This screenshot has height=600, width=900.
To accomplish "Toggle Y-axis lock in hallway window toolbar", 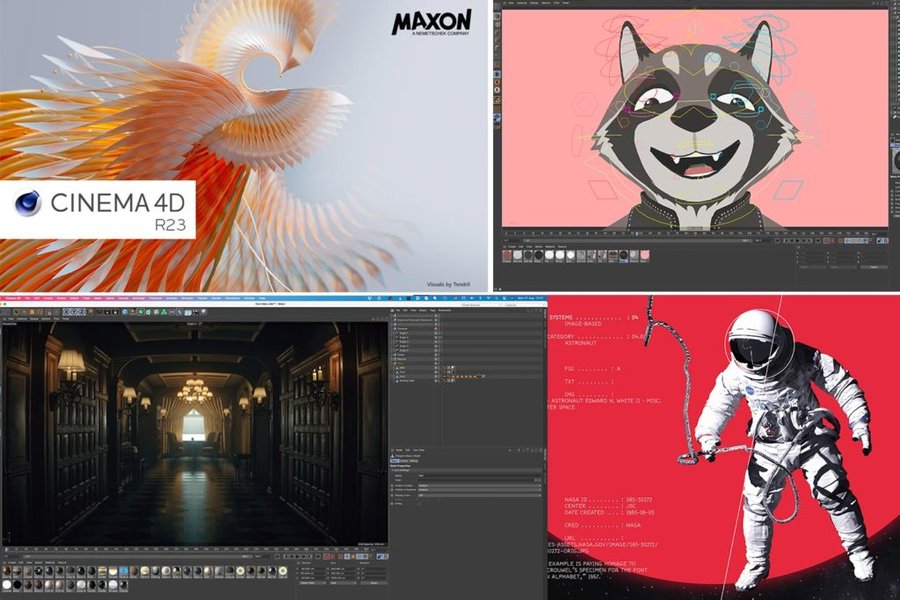I will point(74,312).
